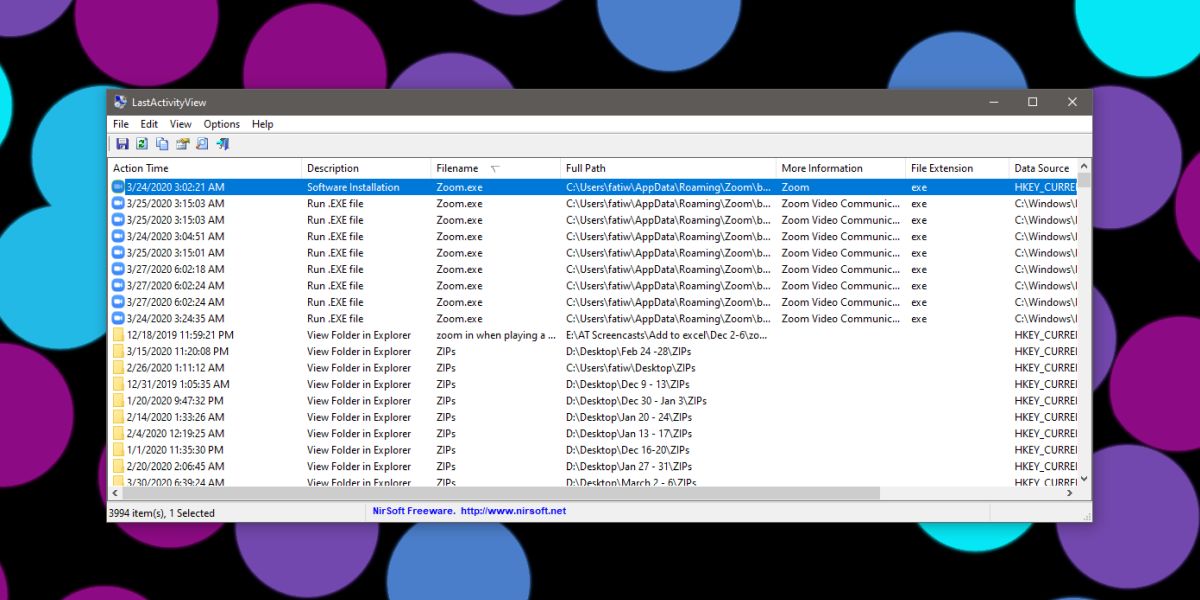Sort by the Full Path column header
This screenshot has height=600, width=1200.
click(668, 168)
